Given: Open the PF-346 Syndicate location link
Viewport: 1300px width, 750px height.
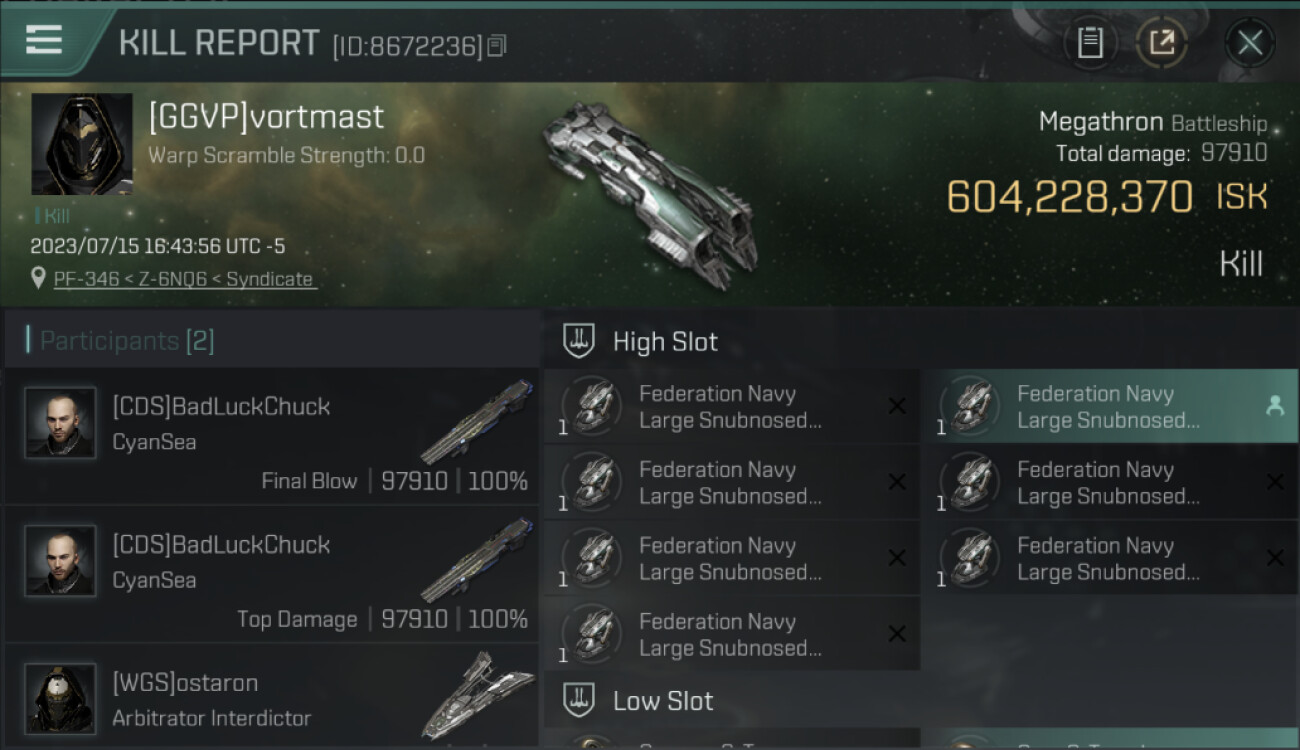Looking at the screenshot, I should [x=184, y=279].
